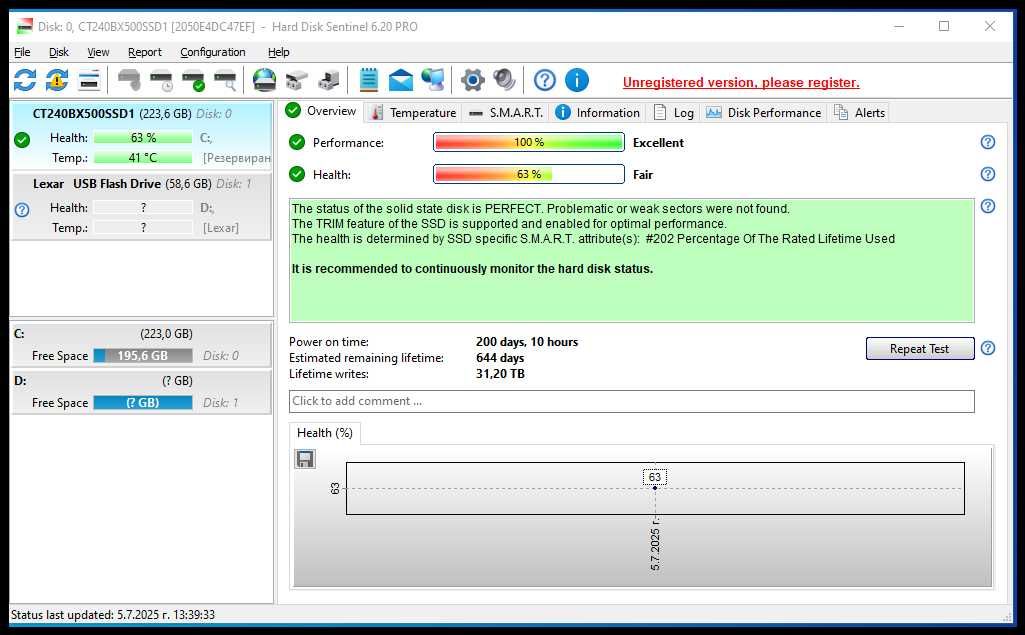Click the Health 63 % bar in Overview

[x=528, y=174]
